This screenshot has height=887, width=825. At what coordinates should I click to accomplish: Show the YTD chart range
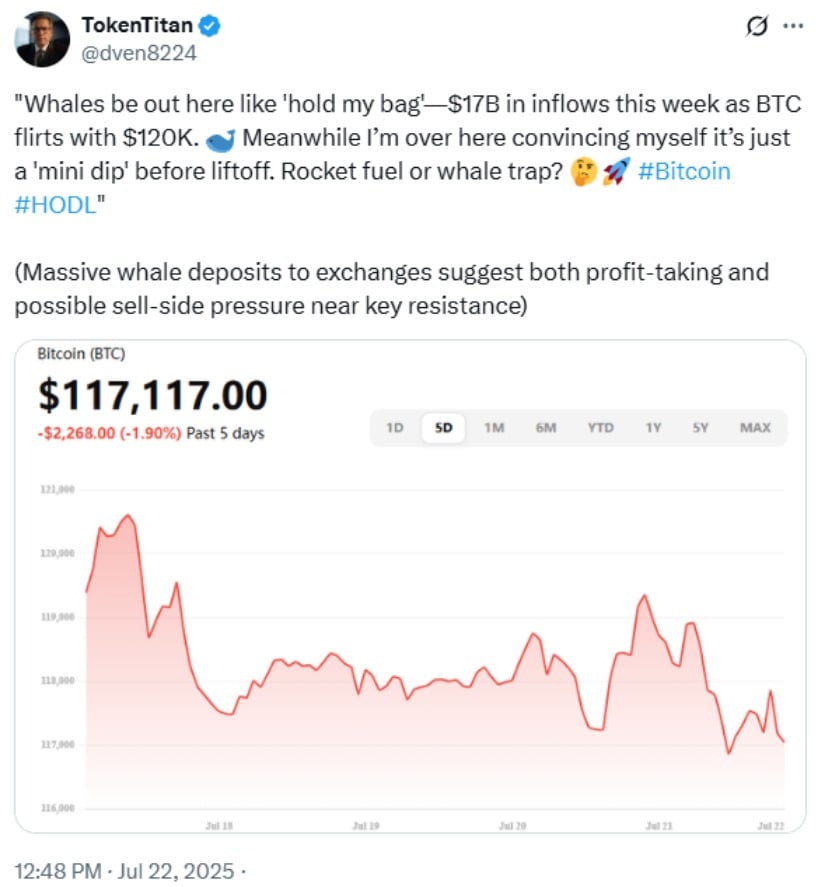point(600,428)
